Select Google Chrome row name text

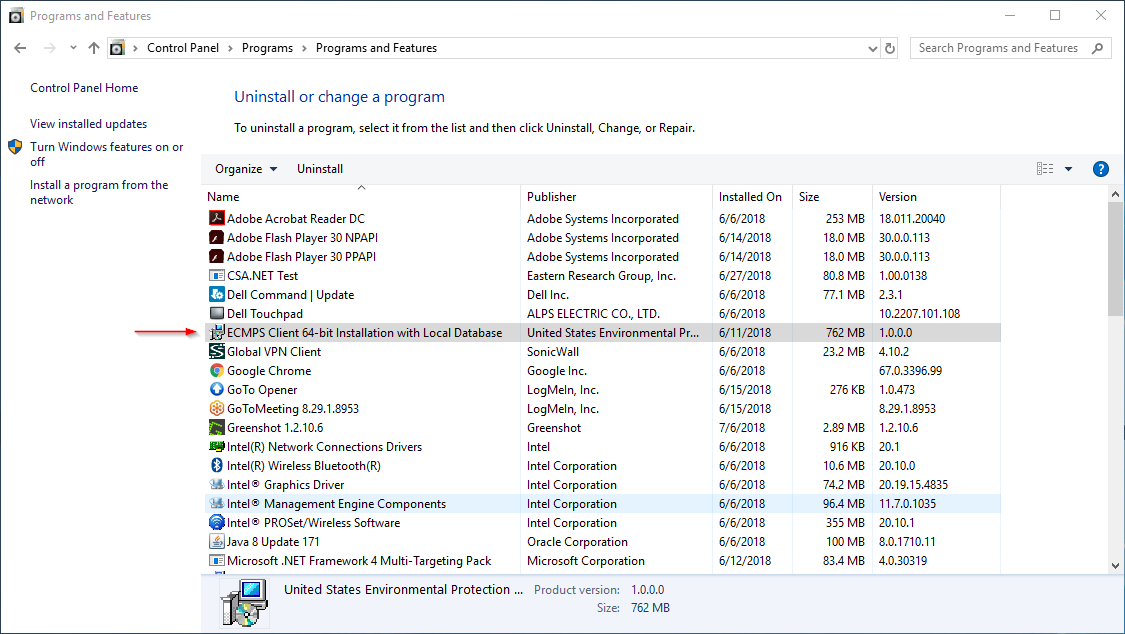pyautogui.click(x=269, y=371)
